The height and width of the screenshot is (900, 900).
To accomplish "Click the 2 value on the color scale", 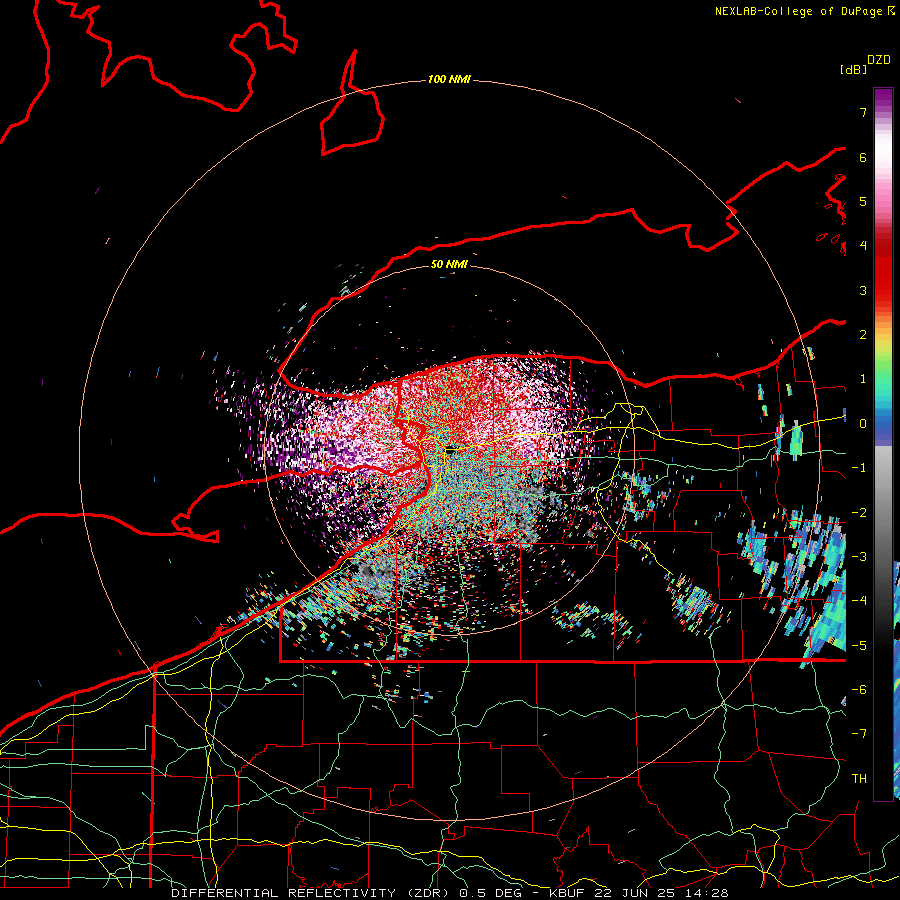I will click(863, 335).
